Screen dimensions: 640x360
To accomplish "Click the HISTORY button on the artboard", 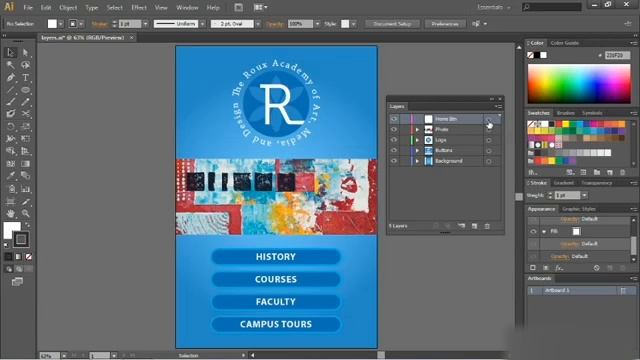I will [x=276, y=257].
